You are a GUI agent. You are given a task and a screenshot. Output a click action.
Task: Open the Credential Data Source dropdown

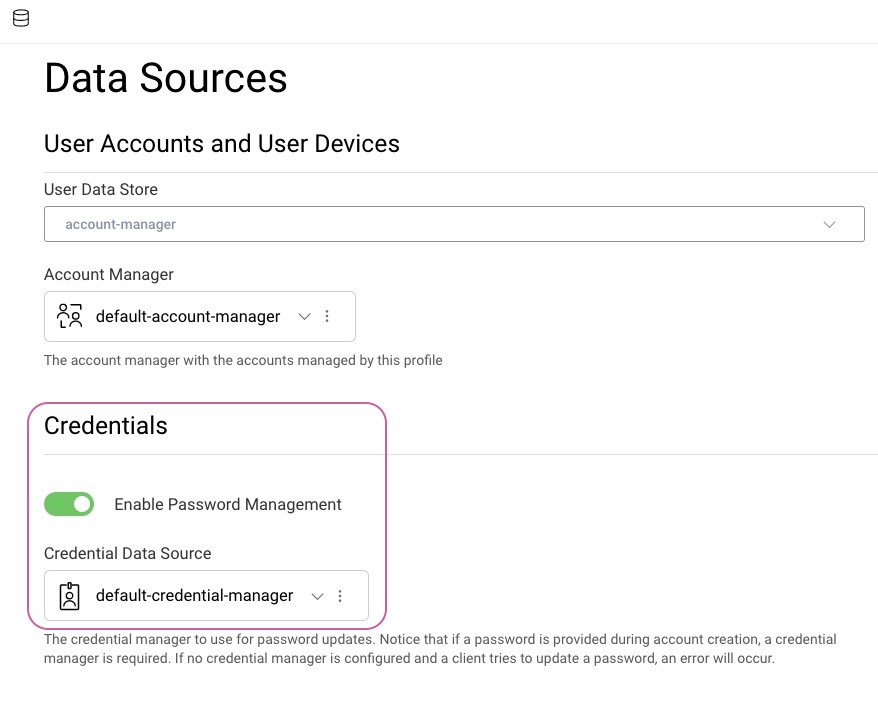pyautogui.click(x=317, y=595)
